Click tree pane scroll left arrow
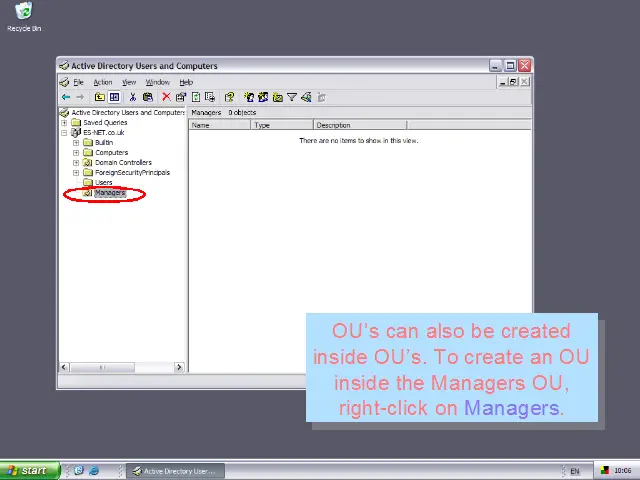 point(64,367)
